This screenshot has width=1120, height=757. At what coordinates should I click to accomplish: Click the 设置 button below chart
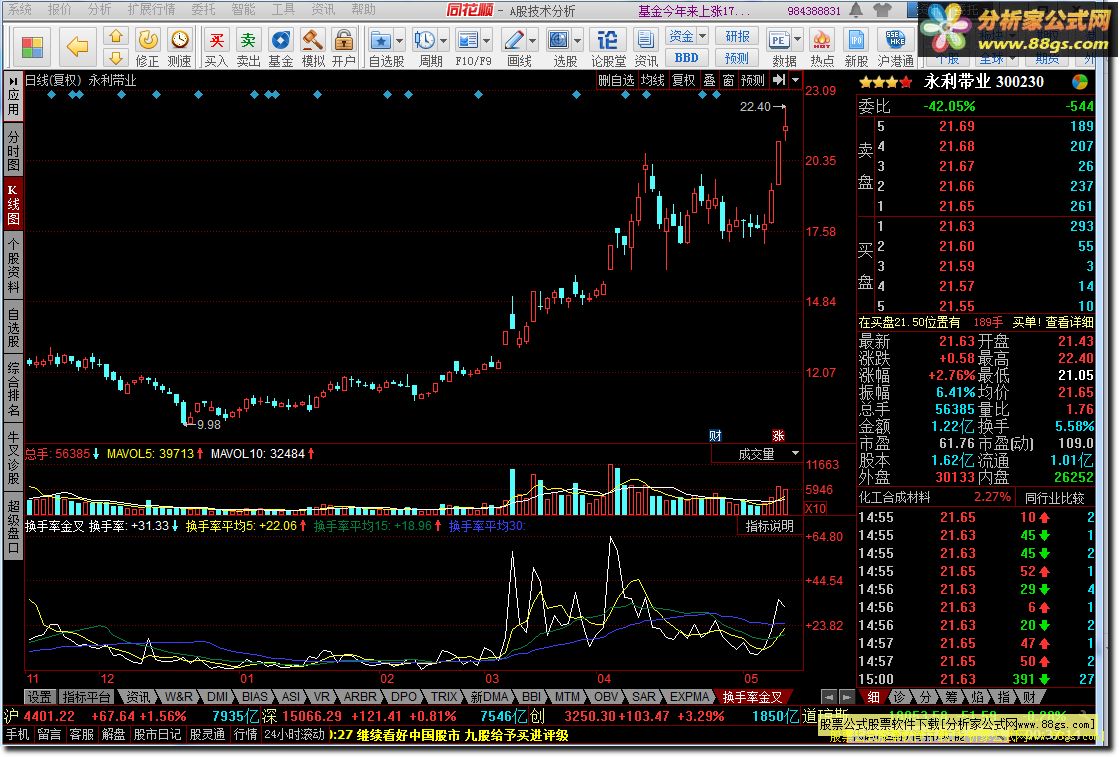(39, 696)
